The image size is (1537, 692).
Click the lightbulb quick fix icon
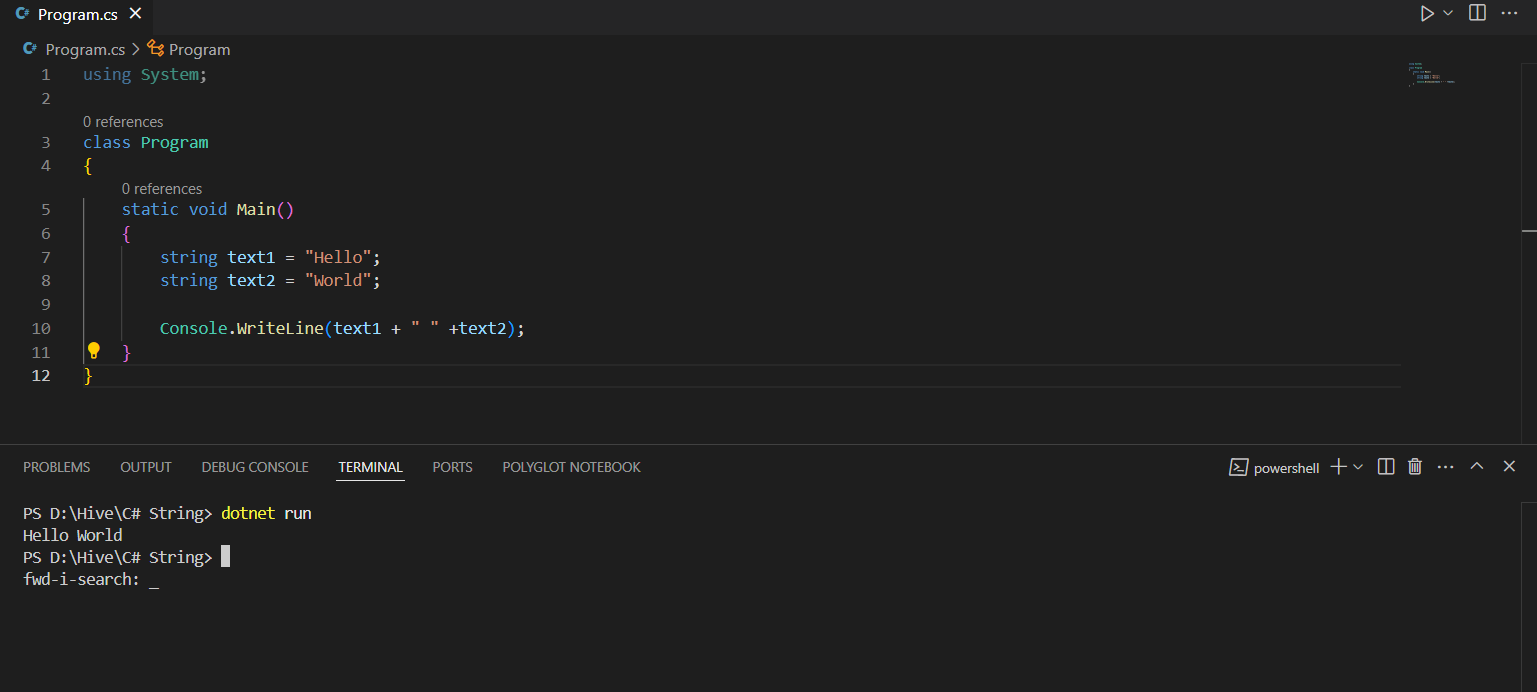[x=94, y=351]
